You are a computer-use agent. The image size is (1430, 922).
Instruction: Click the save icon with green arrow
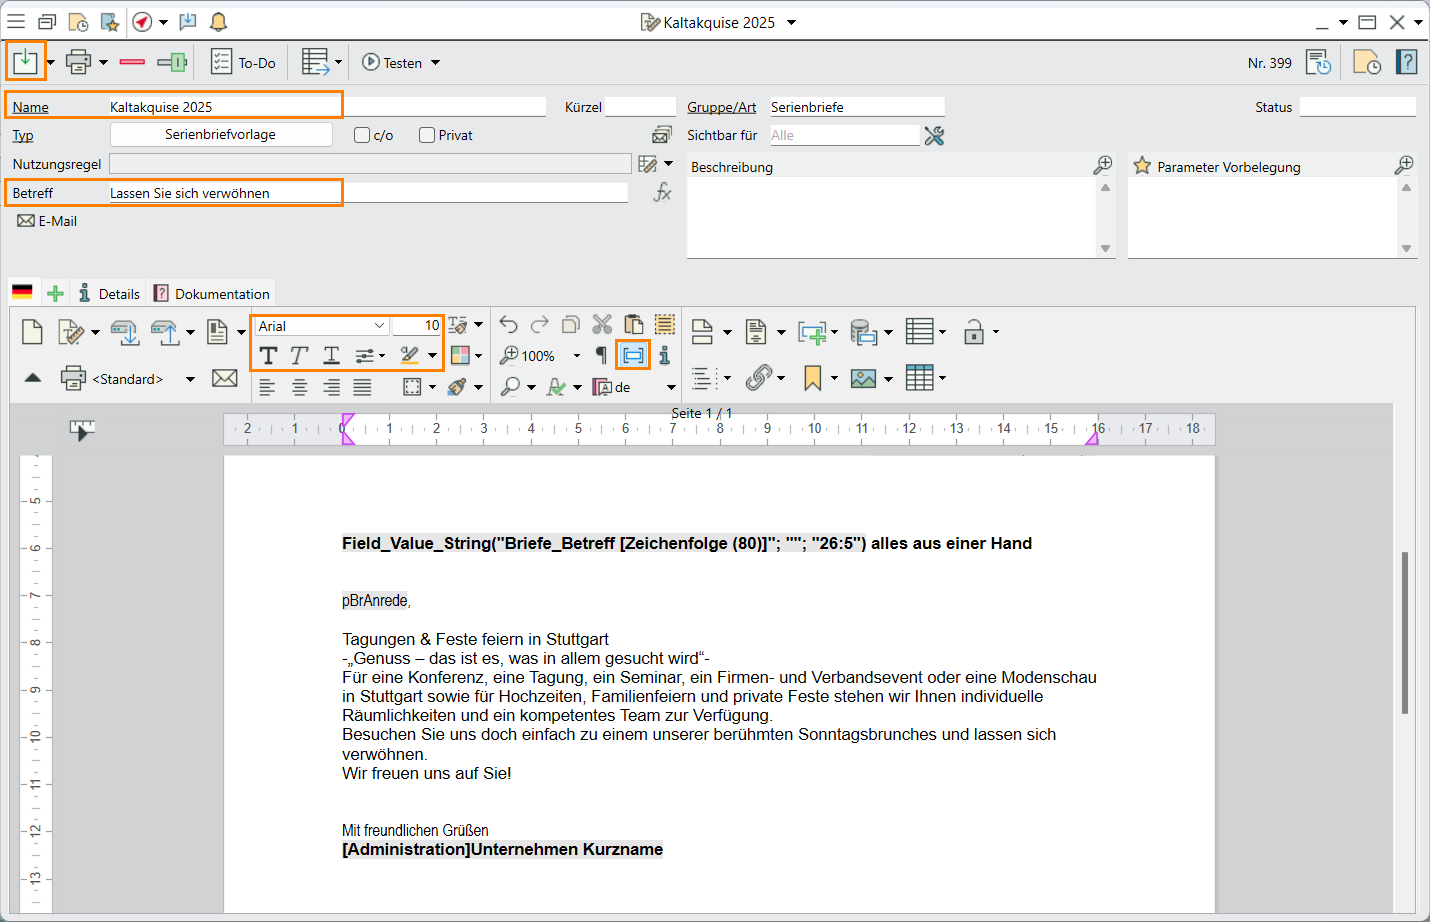25,62
